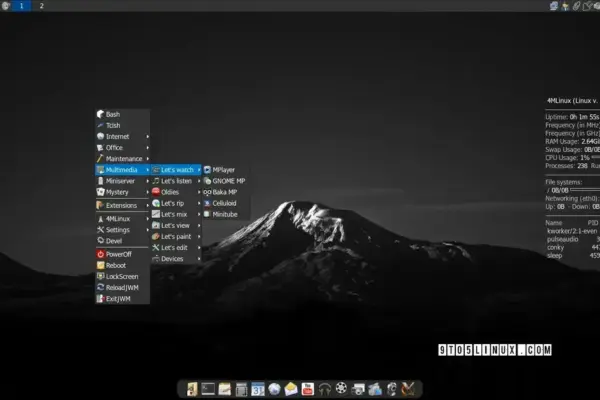Start Celluloid from the submenu
Screen dimensions: 600x400
(x=226, y=203)
